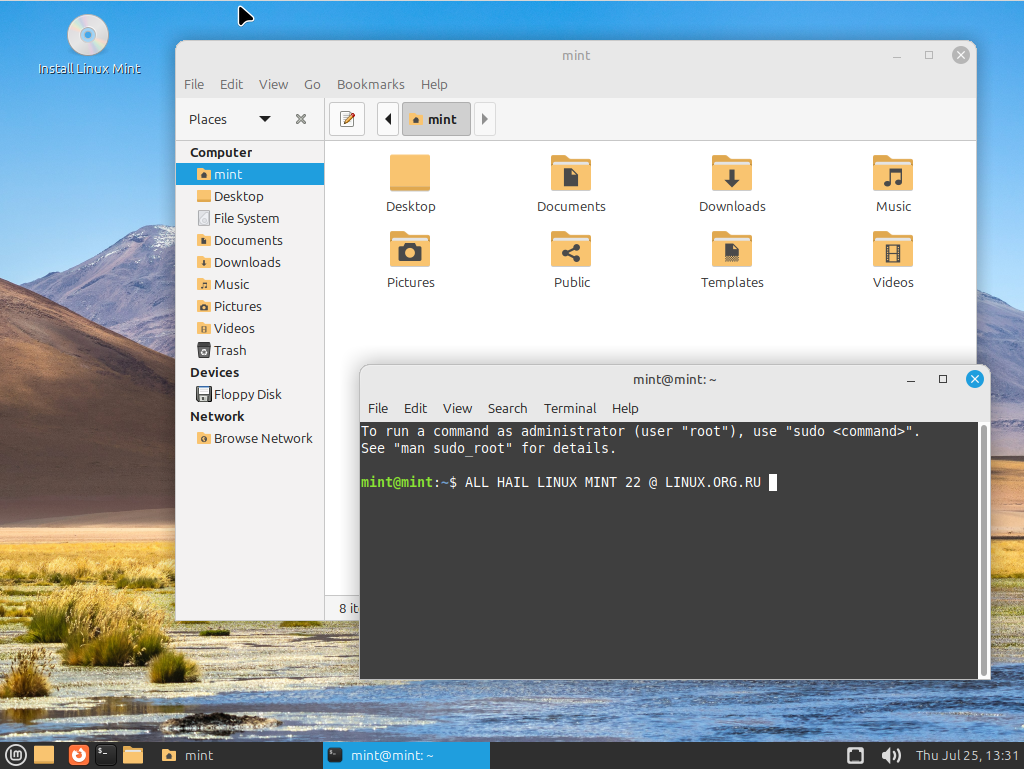1024x769 pixels.
Task: Open the Linux Mint start menu
Action: [16, 755]
